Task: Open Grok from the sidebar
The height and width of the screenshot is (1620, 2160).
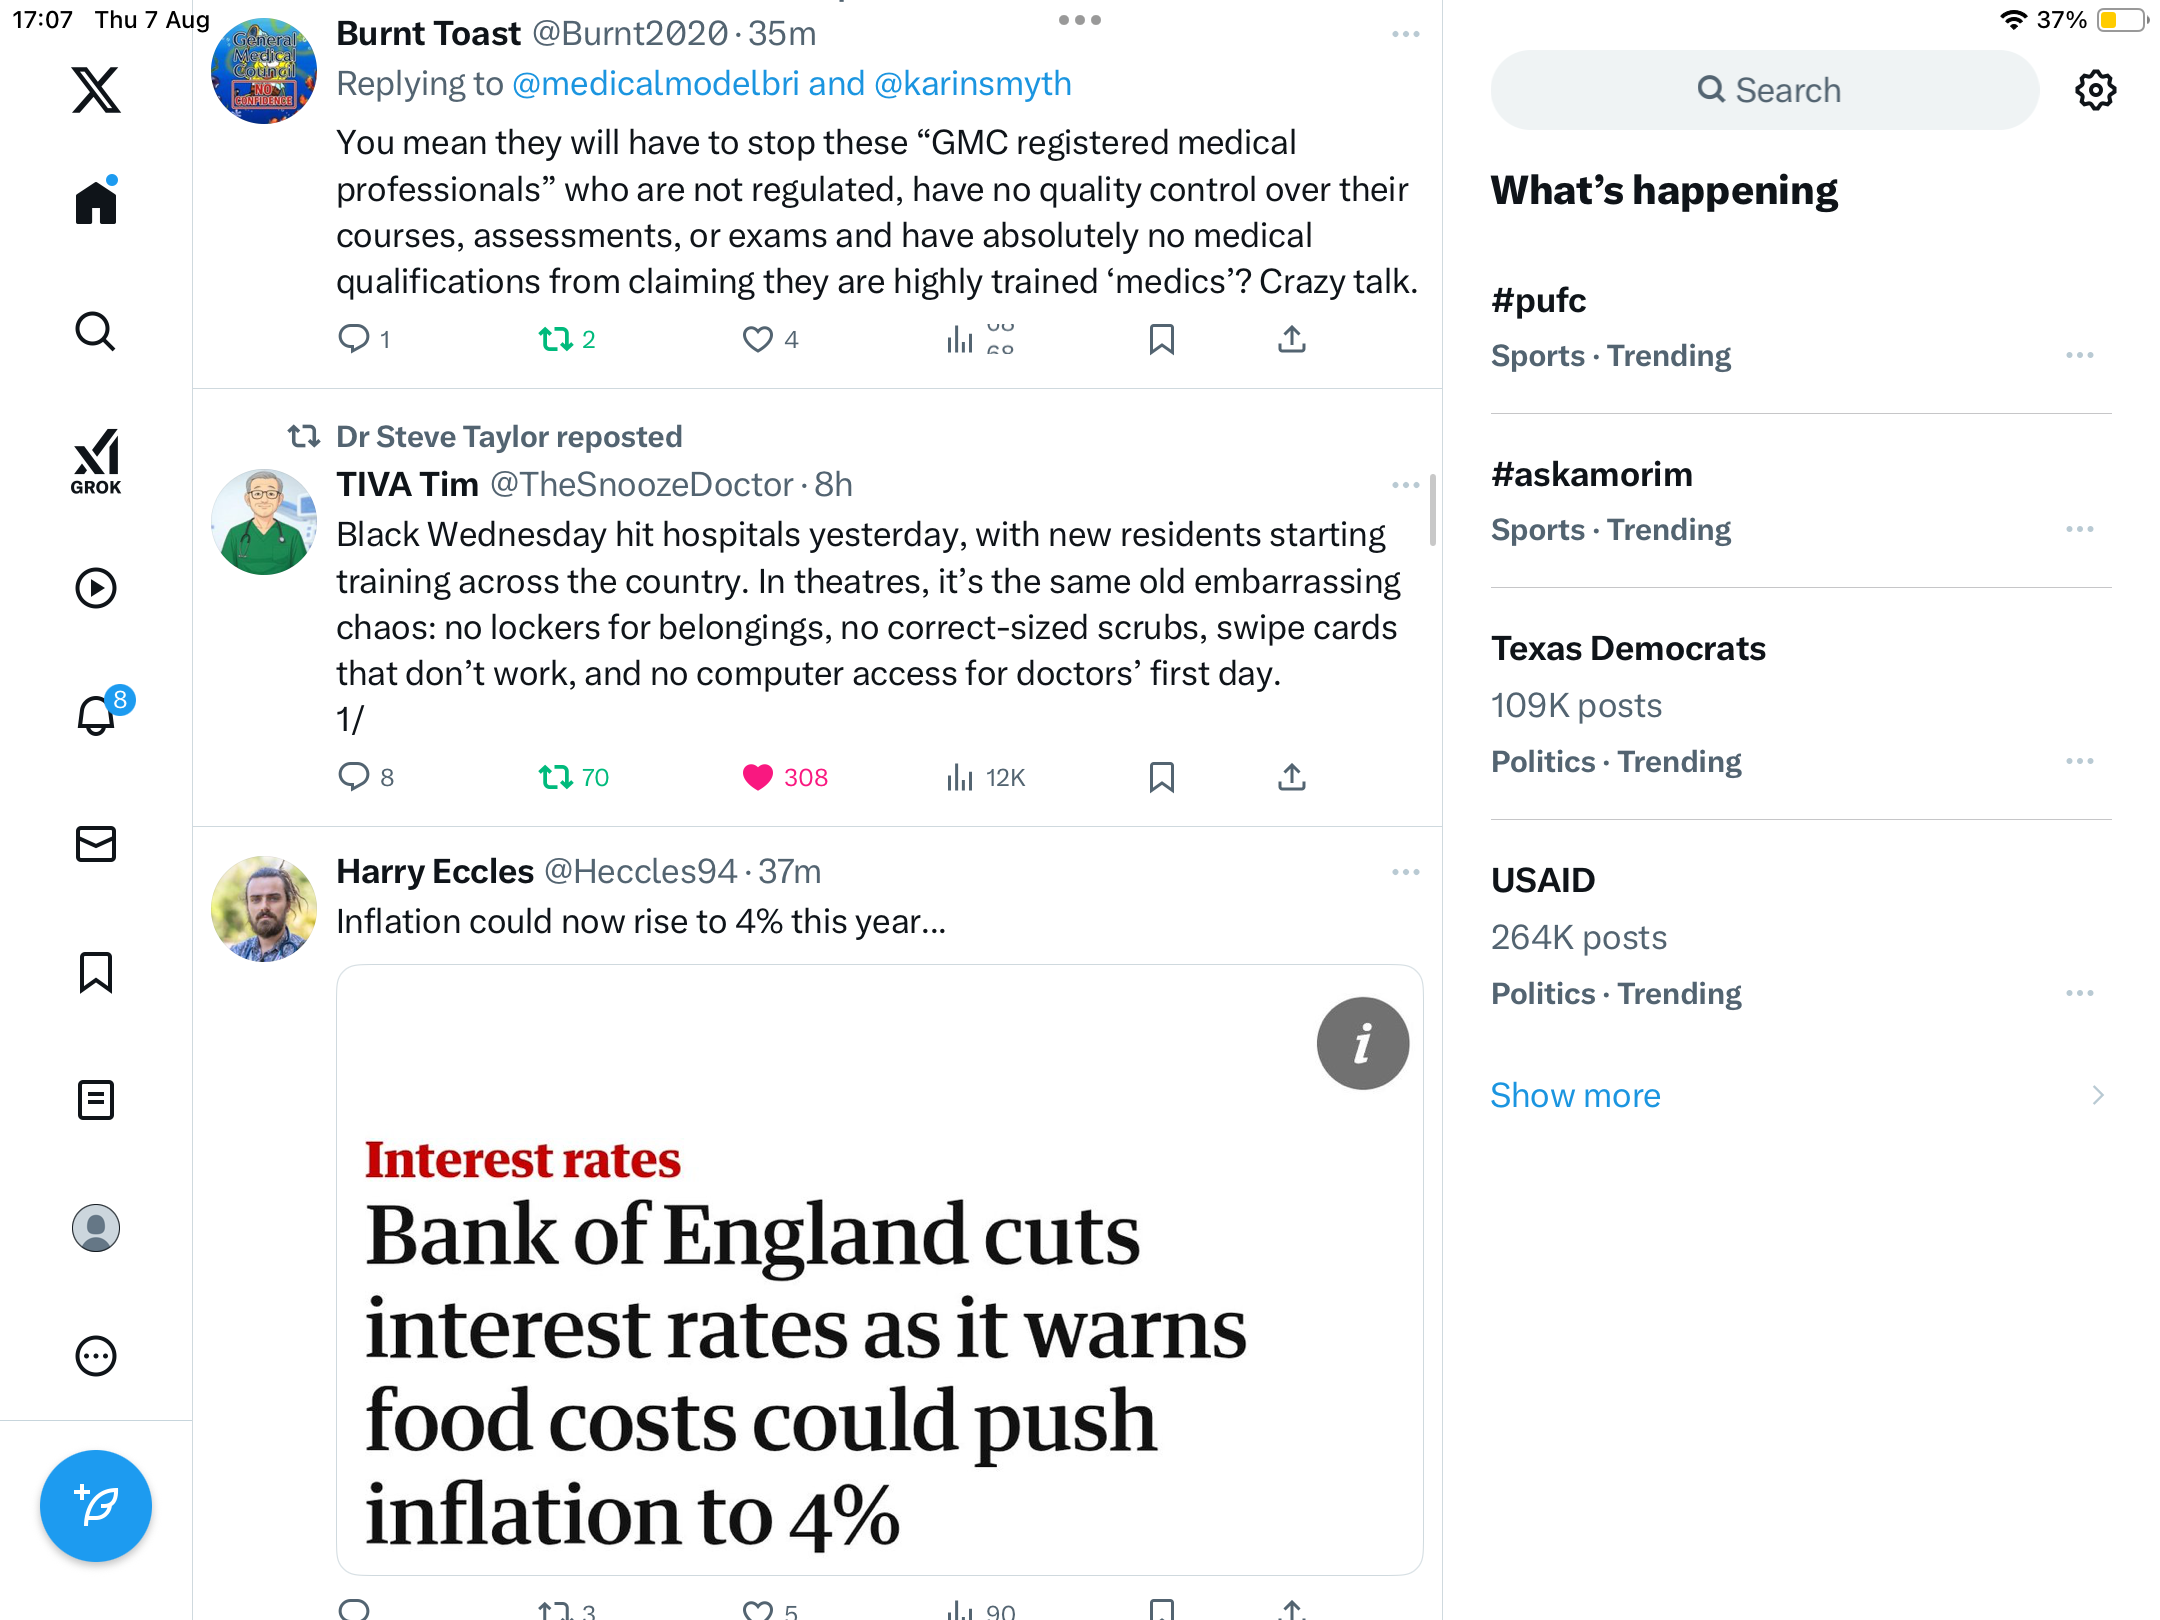Action: pos(96,462)
